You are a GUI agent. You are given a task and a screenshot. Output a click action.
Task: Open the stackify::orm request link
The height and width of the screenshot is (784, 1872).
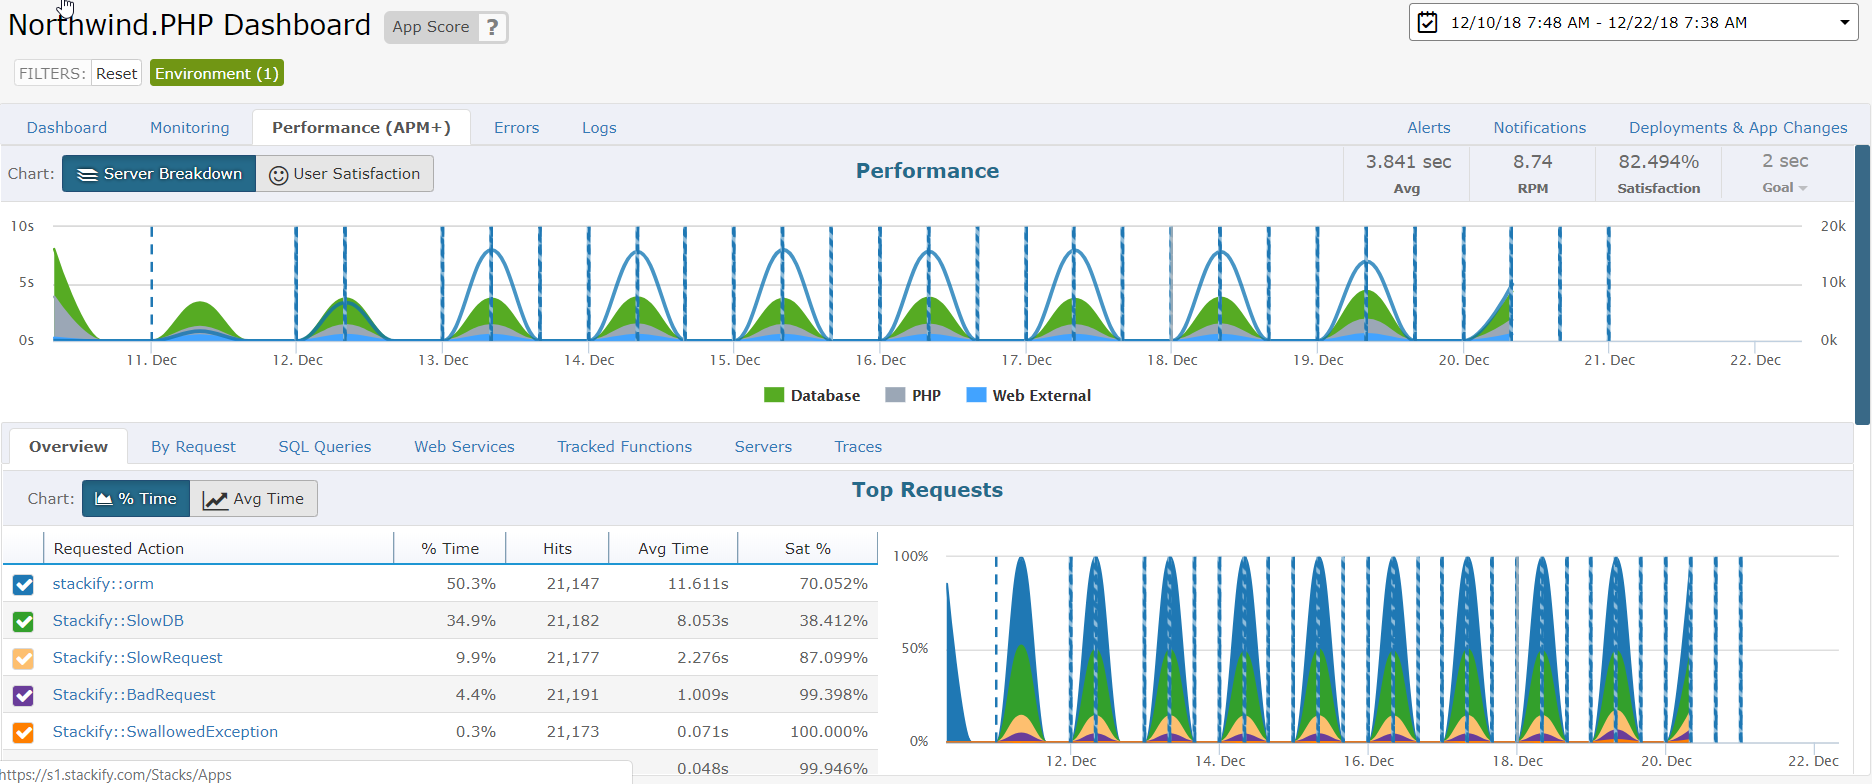(x=103, y=583)
